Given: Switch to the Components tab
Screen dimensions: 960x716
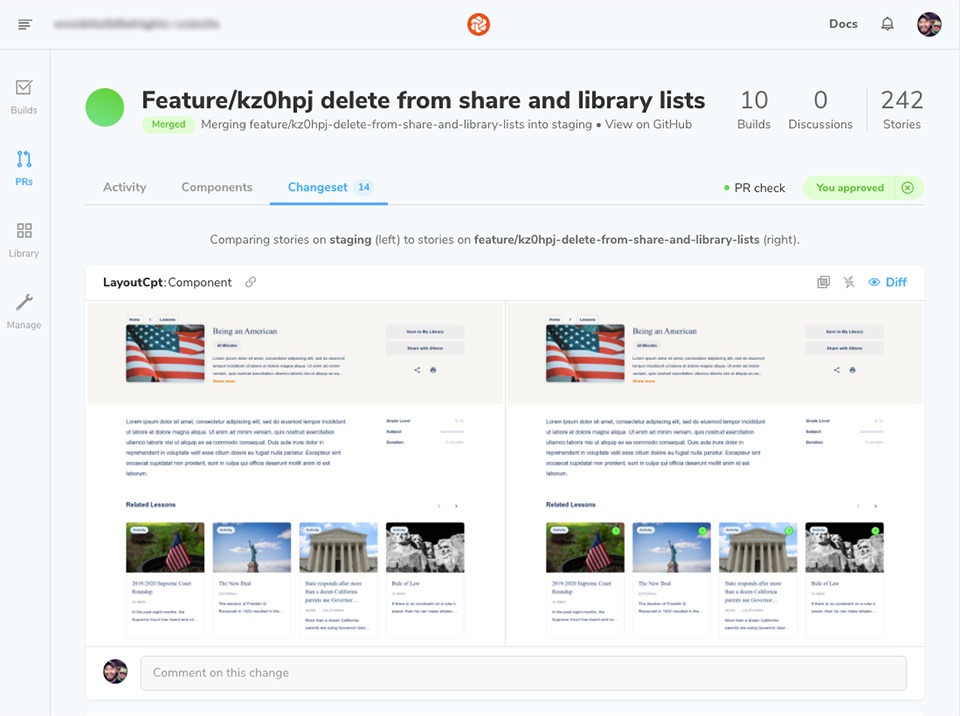Looking at the screenshot, I should tap(217, 187).
